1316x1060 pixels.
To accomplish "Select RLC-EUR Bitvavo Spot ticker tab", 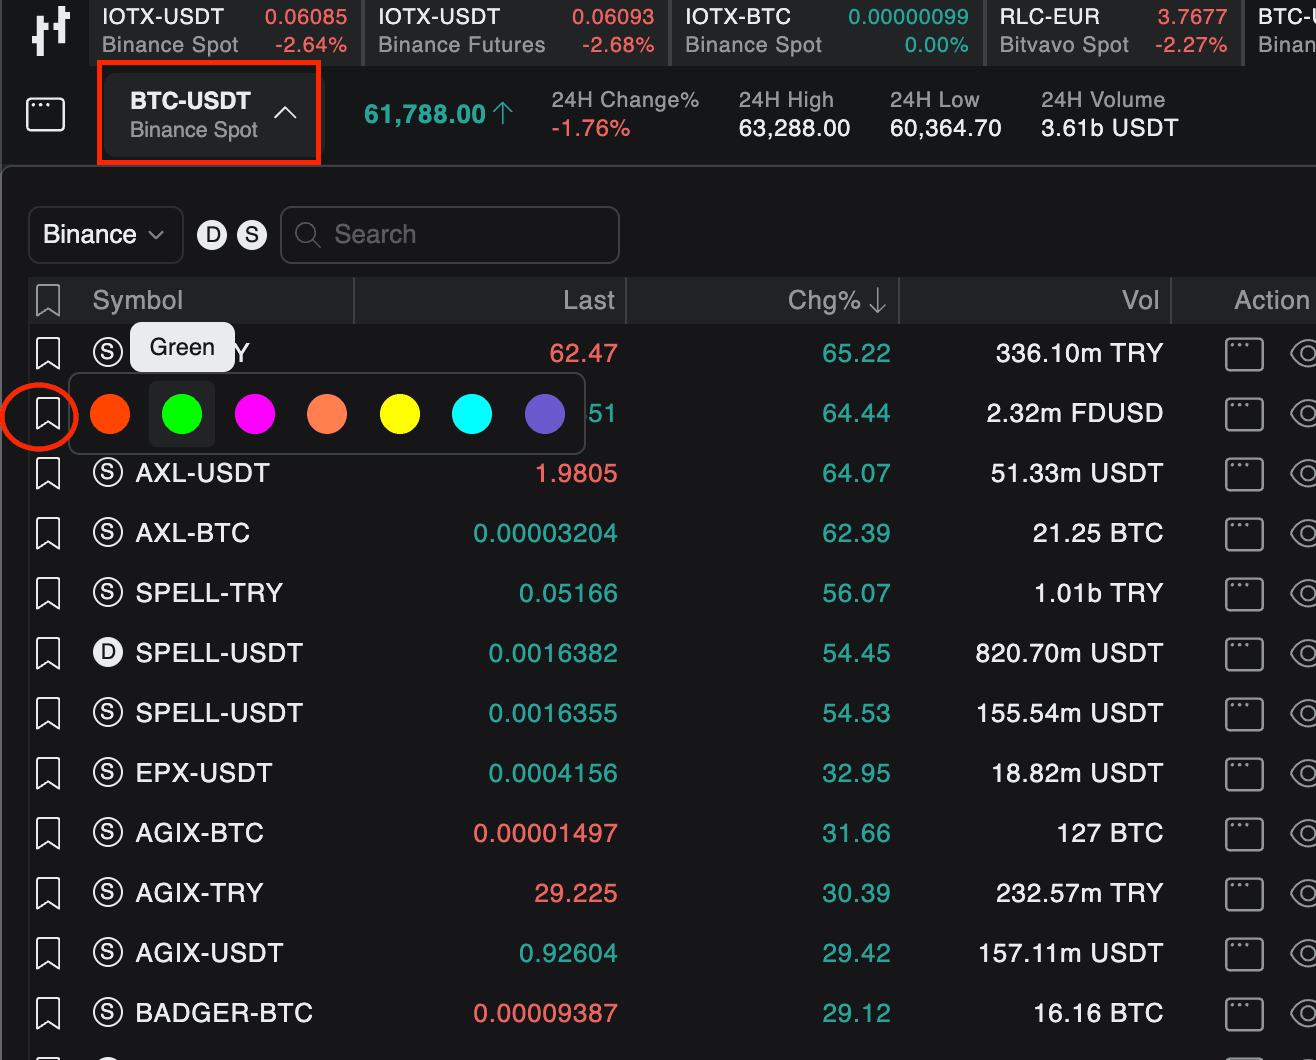I will click(x=1113, y=31).
